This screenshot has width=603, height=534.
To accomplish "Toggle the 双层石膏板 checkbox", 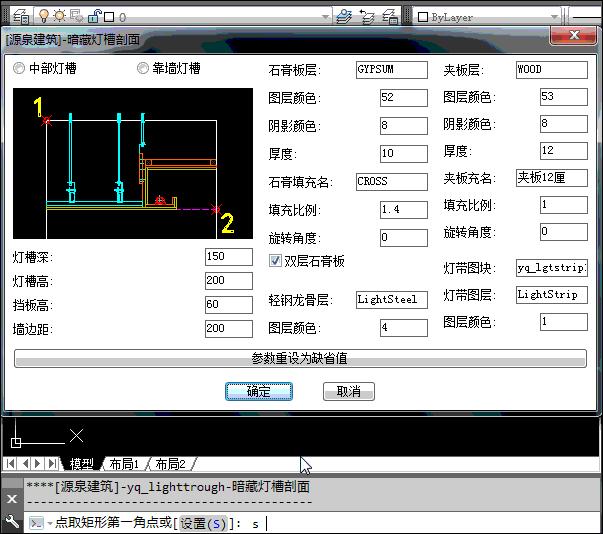I will click(276, 261).
